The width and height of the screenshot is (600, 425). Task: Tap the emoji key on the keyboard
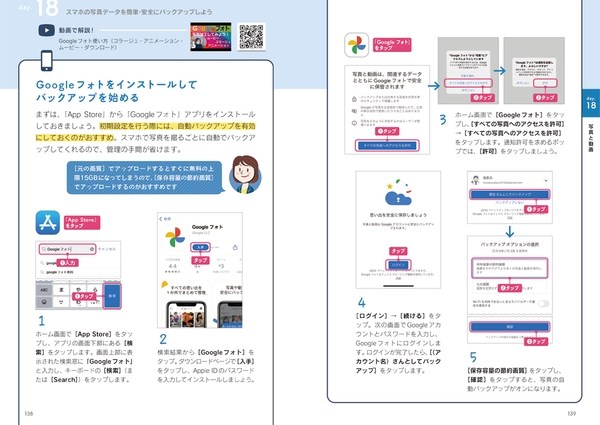[44, 302]
